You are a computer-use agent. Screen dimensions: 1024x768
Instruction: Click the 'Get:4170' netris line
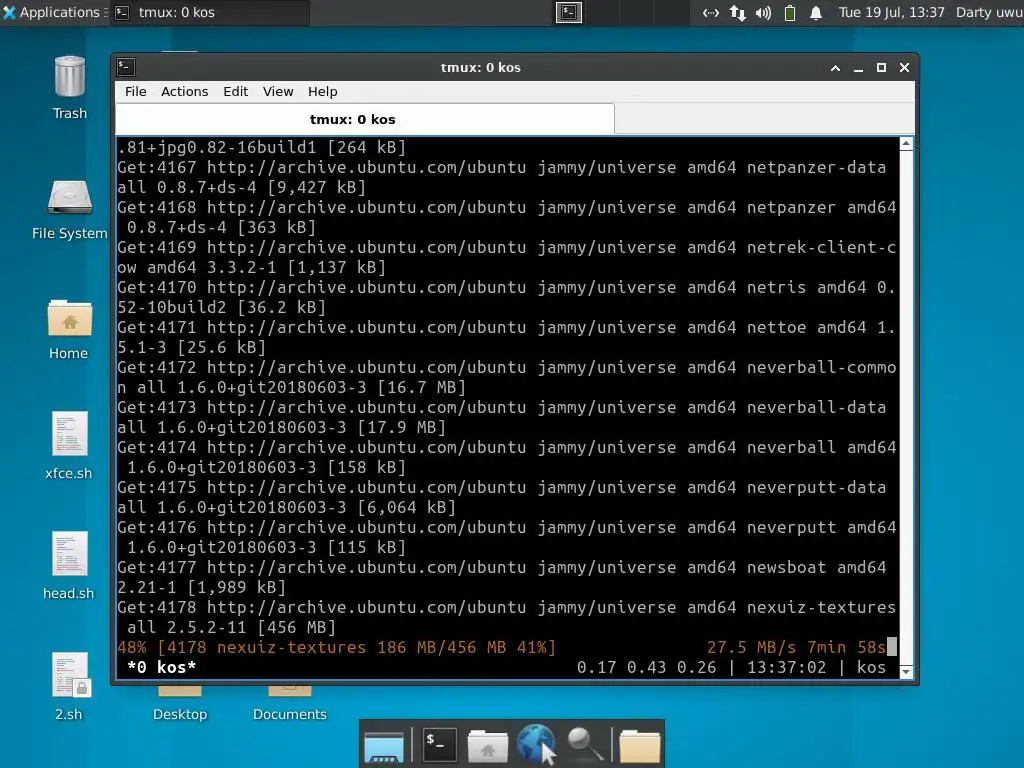(507, 297)
